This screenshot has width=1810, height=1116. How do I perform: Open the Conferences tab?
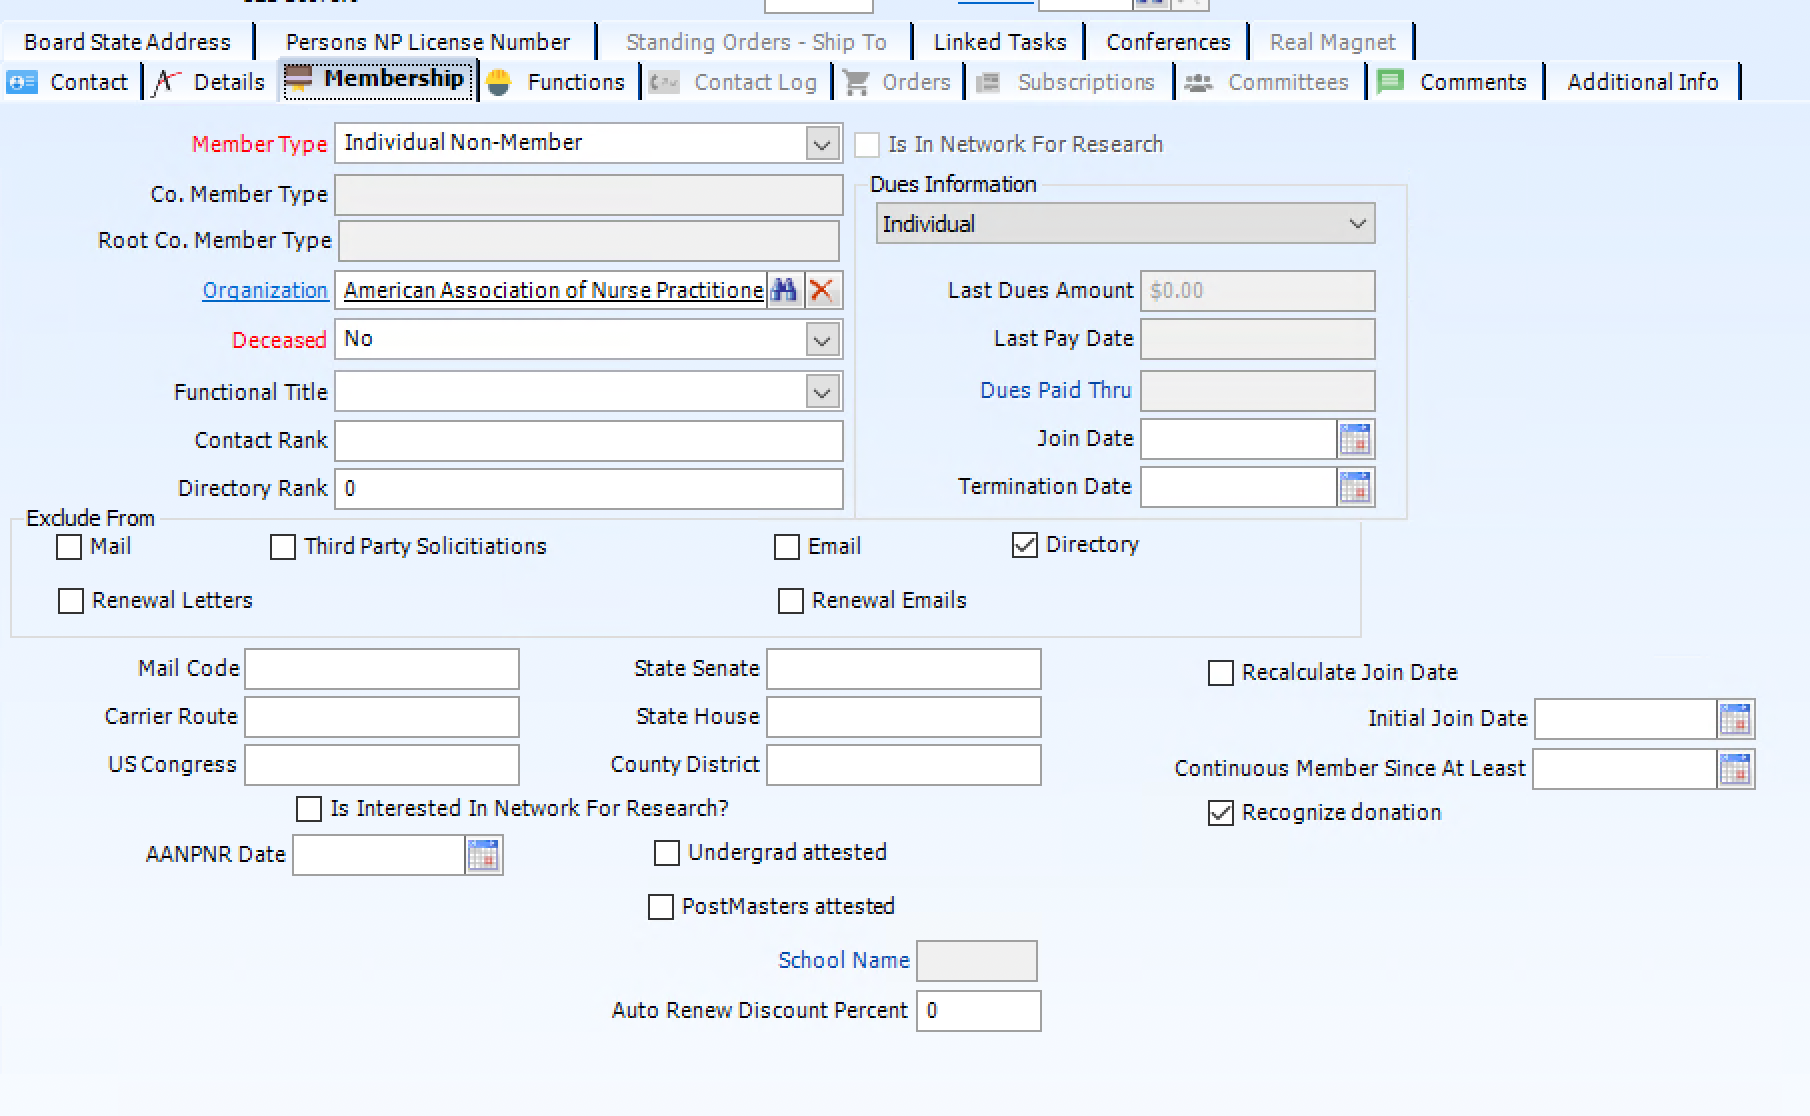point(1166,41)
